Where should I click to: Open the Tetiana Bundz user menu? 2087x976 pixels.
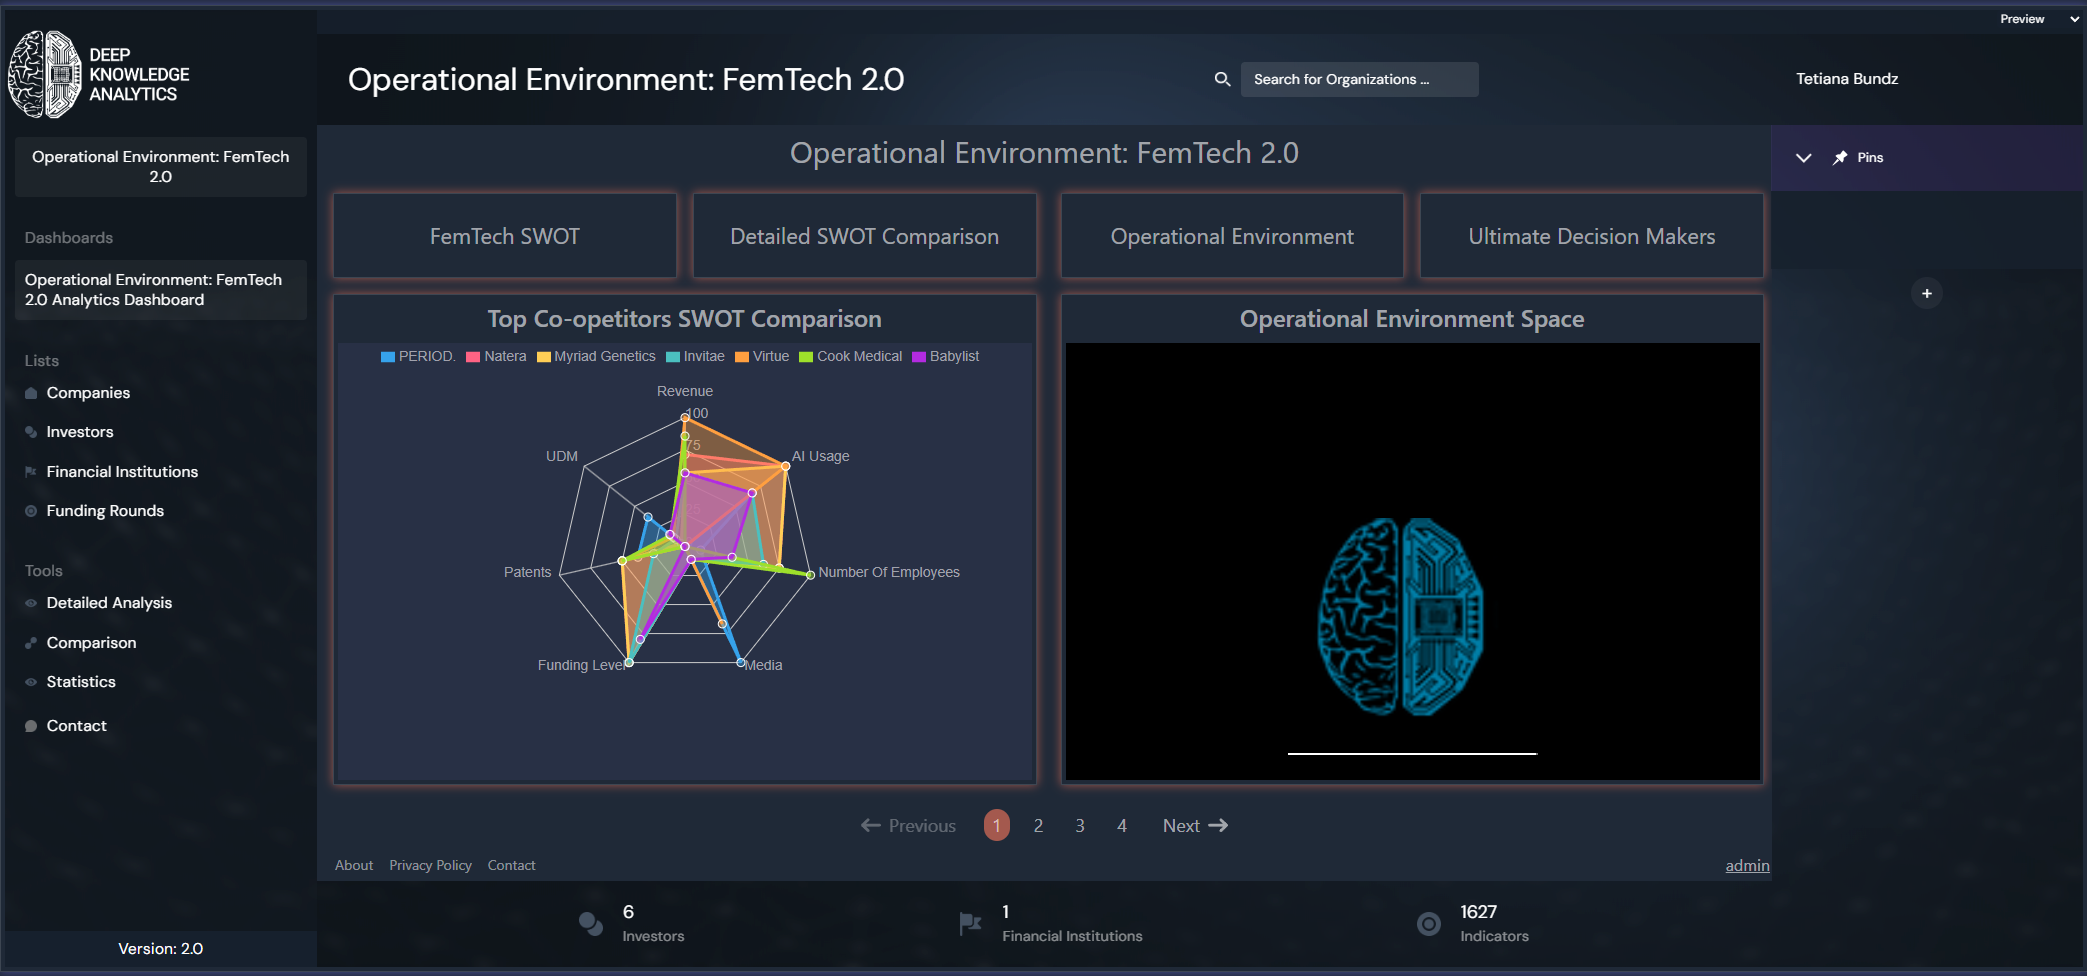(1846, 79)
